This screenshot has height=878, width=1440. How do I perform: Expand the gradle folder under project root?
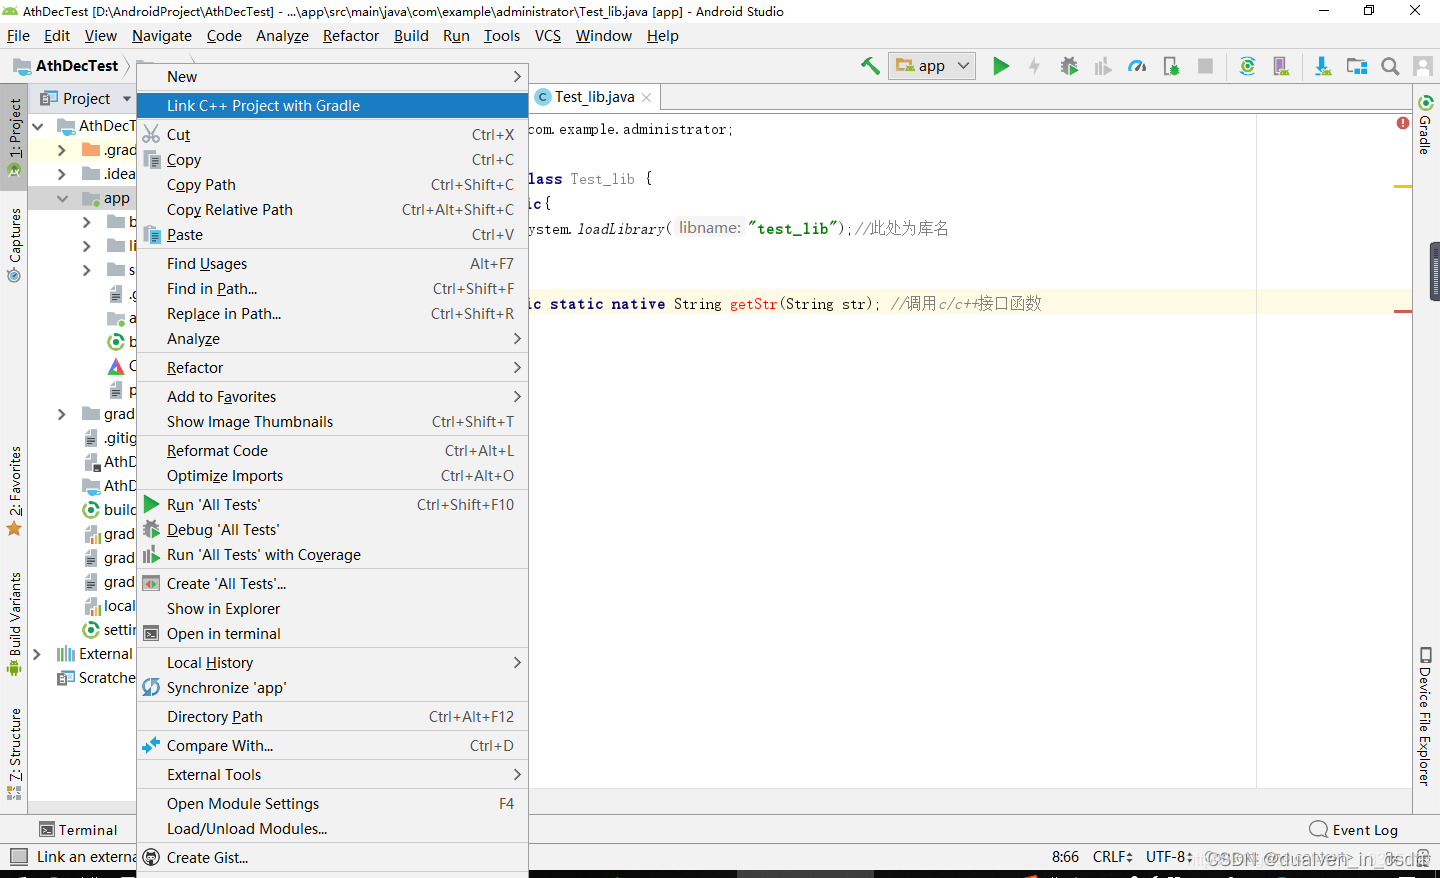[x=62, y=414]
